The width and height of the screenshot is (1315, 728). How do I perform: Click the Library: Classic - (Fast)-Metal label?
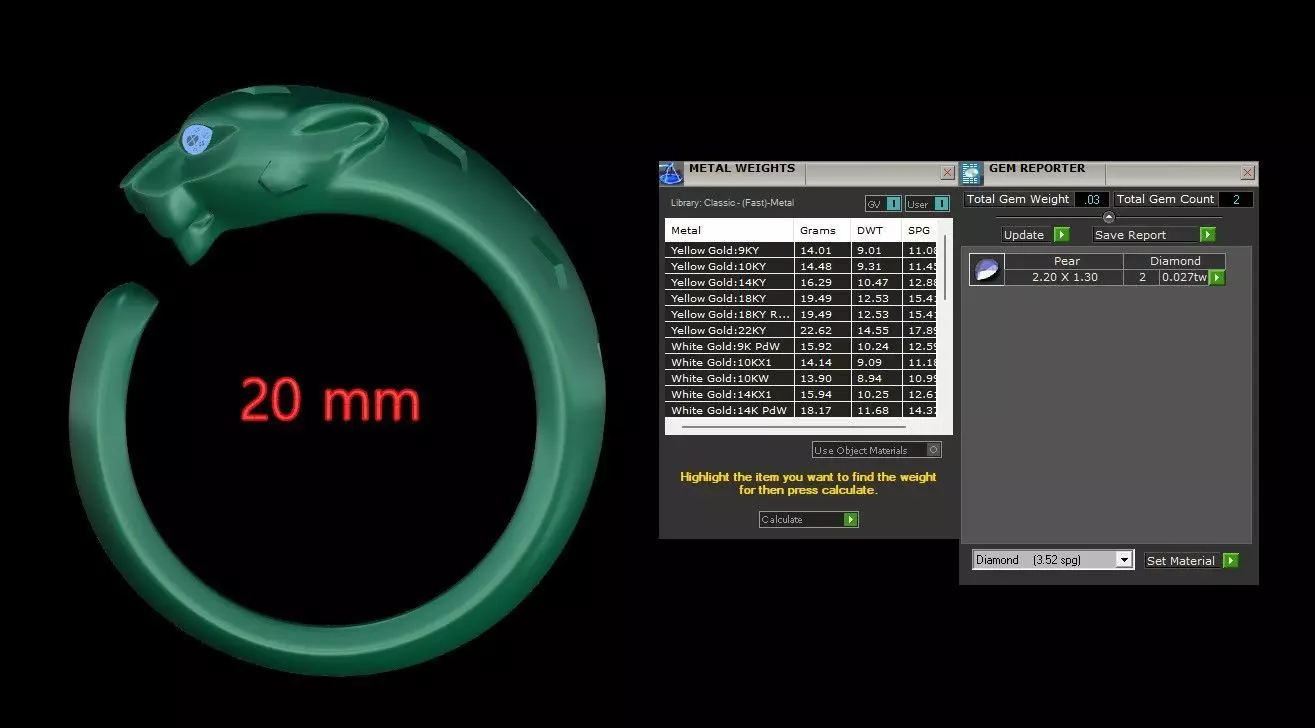732,203
